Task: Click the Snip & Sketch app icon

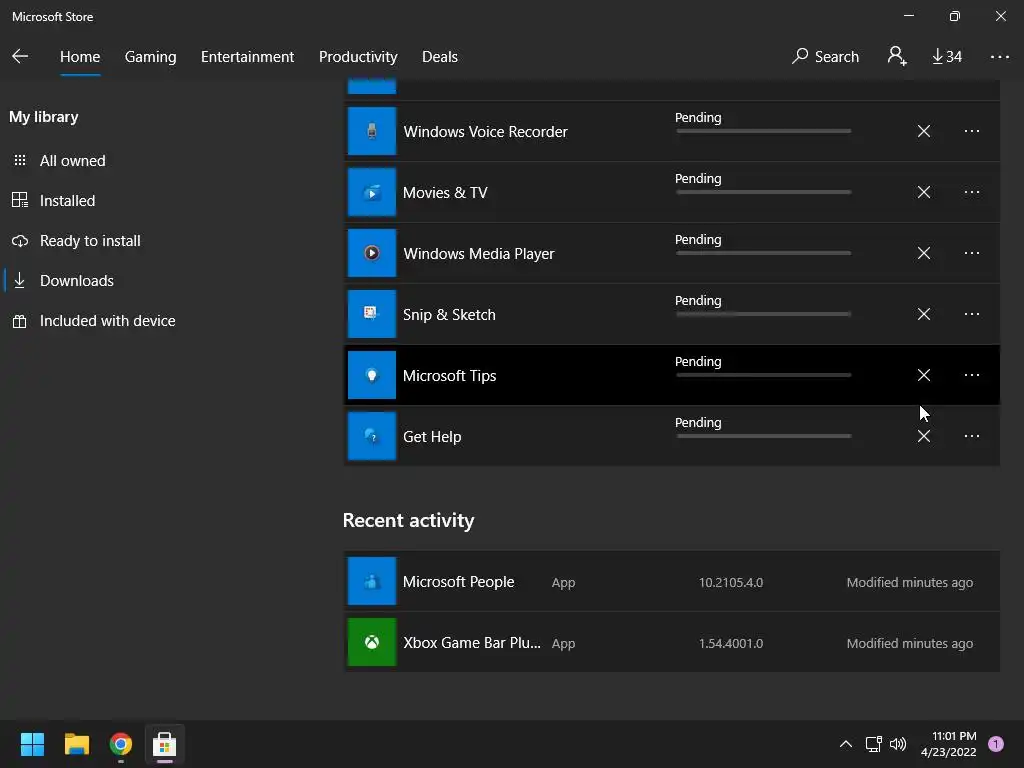Action: click(372, 314)
